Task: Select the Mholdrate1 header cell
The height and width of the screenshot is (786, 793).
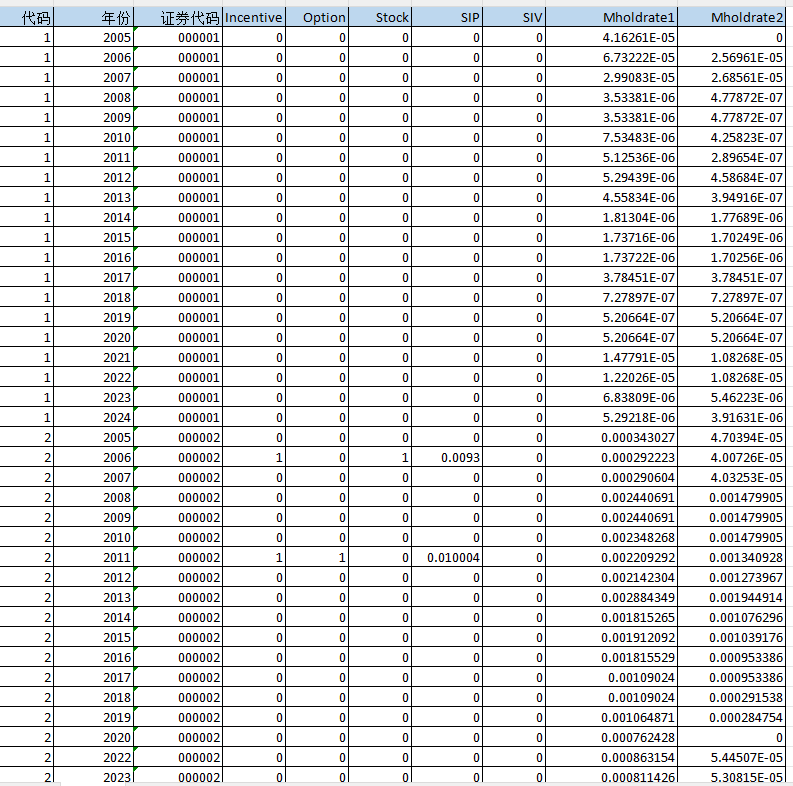Action: point(615,17)
